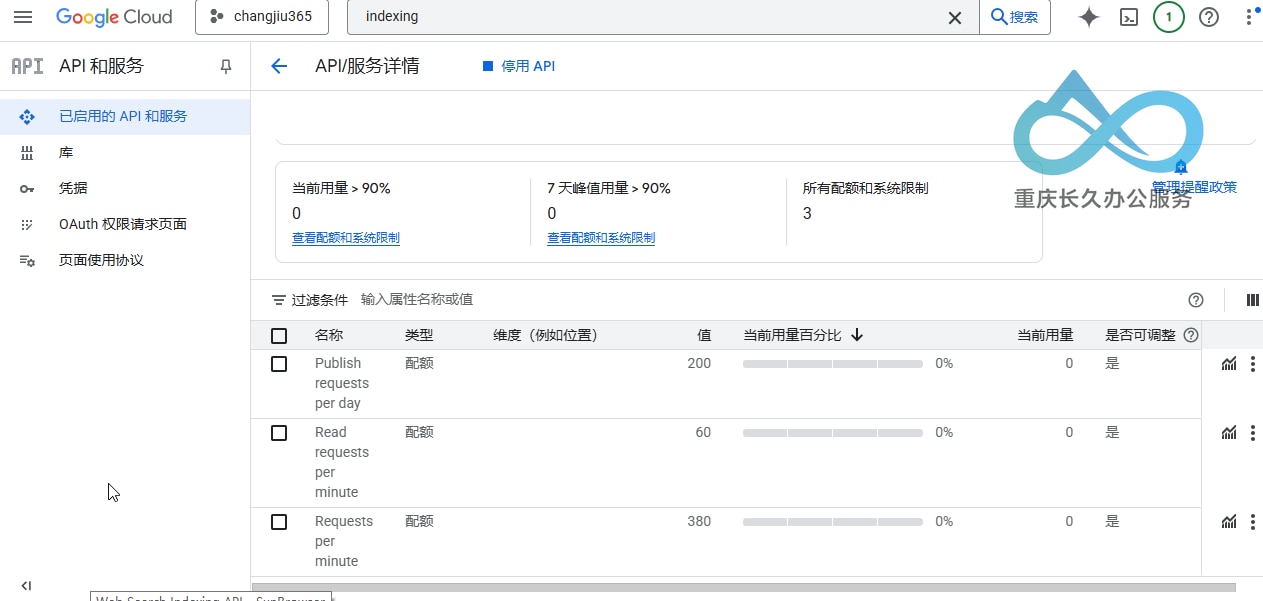Image resolution: width=1263 pixels, height=601 pixels.
Task: Open the 库 library menu item
Action: point(125,152)
